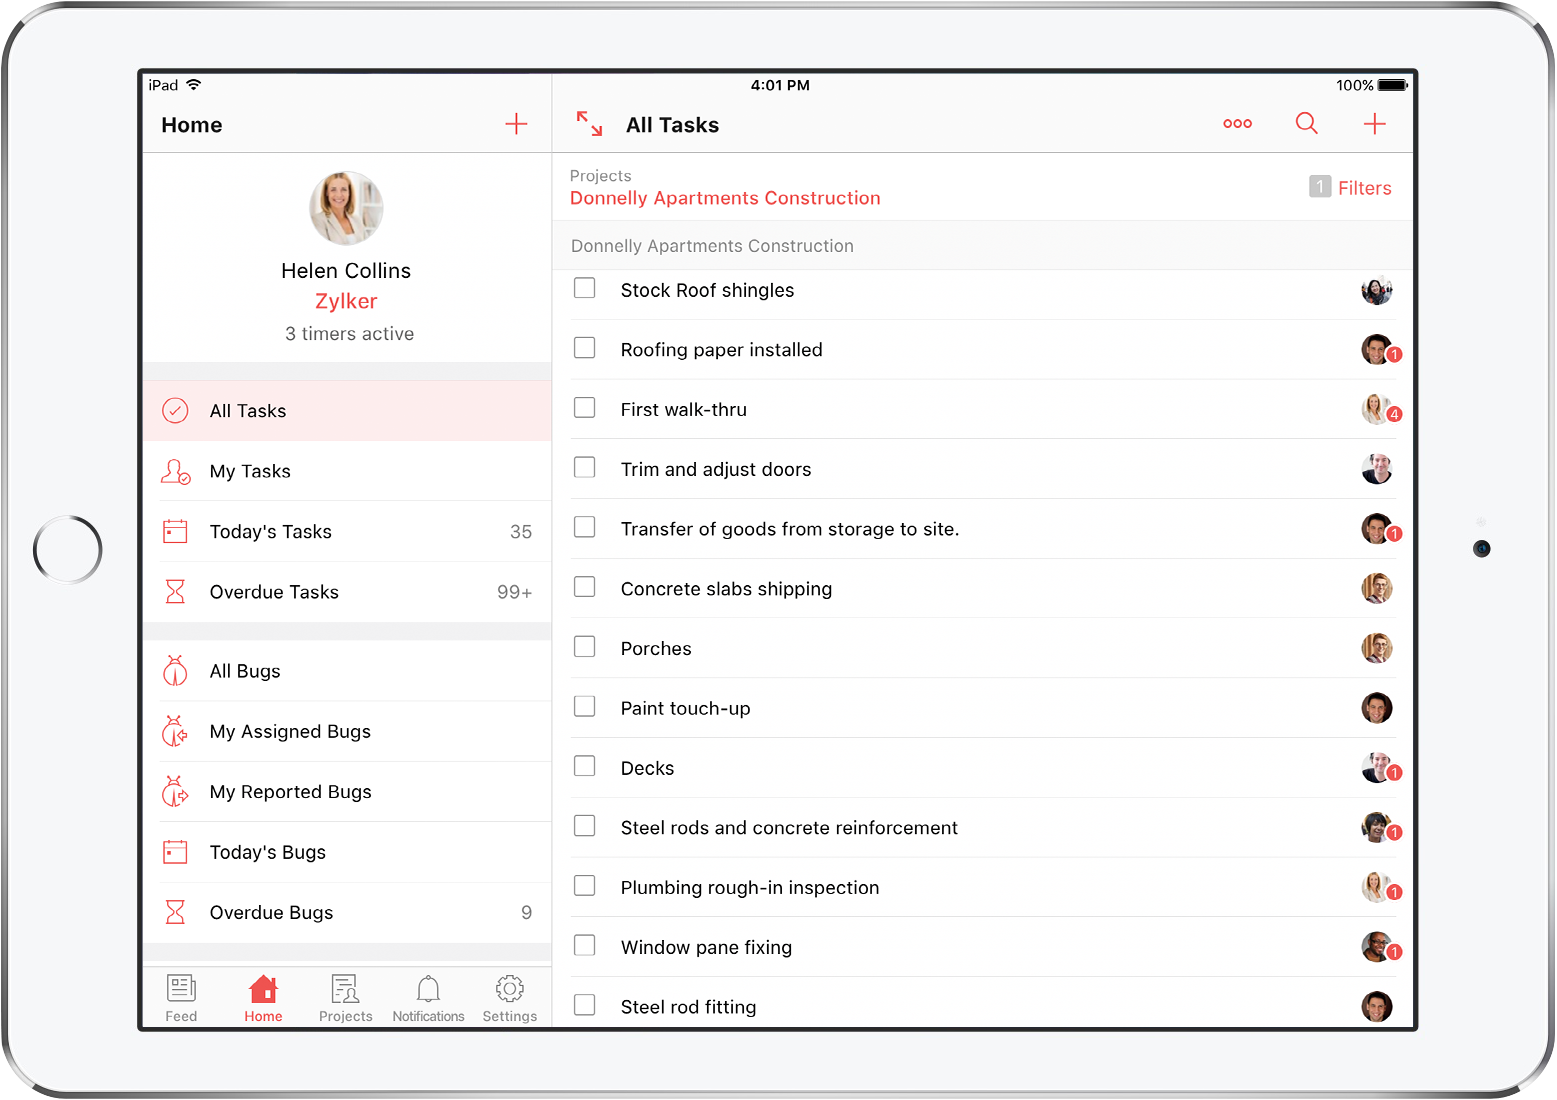Click assignee avatar for Window pane fixing

(x=1377, y=947)
